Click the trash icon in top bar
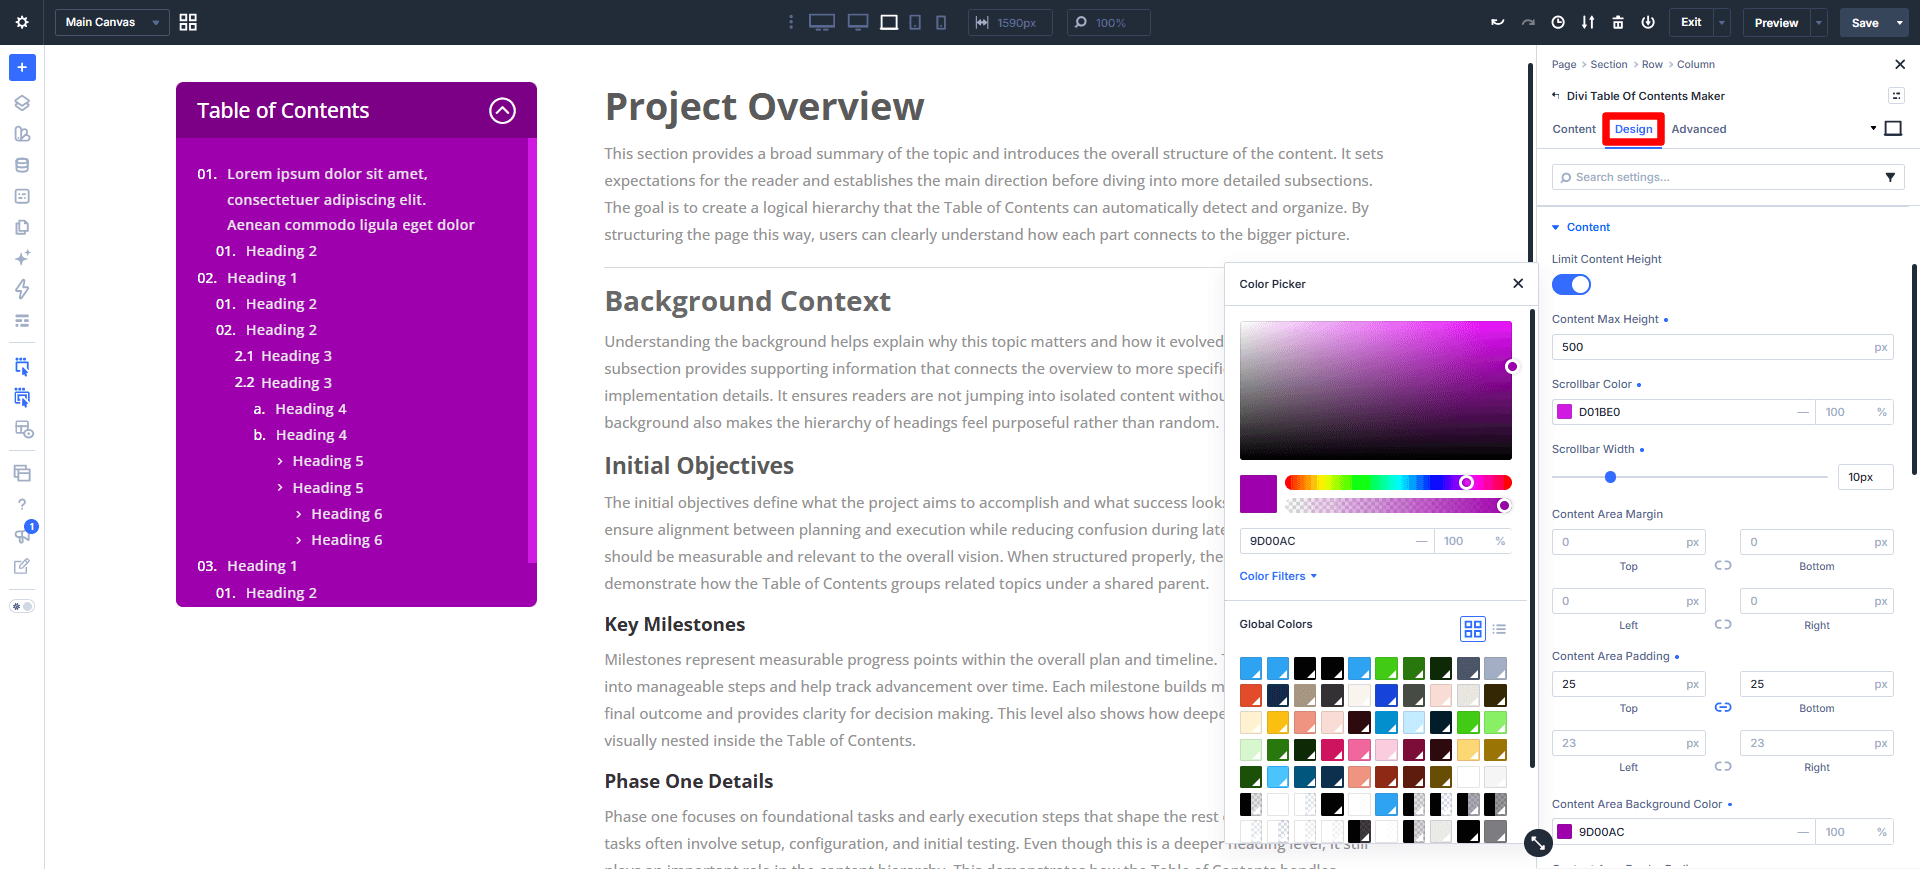This screenshot has height=869, width=1920. [1618, 22]
